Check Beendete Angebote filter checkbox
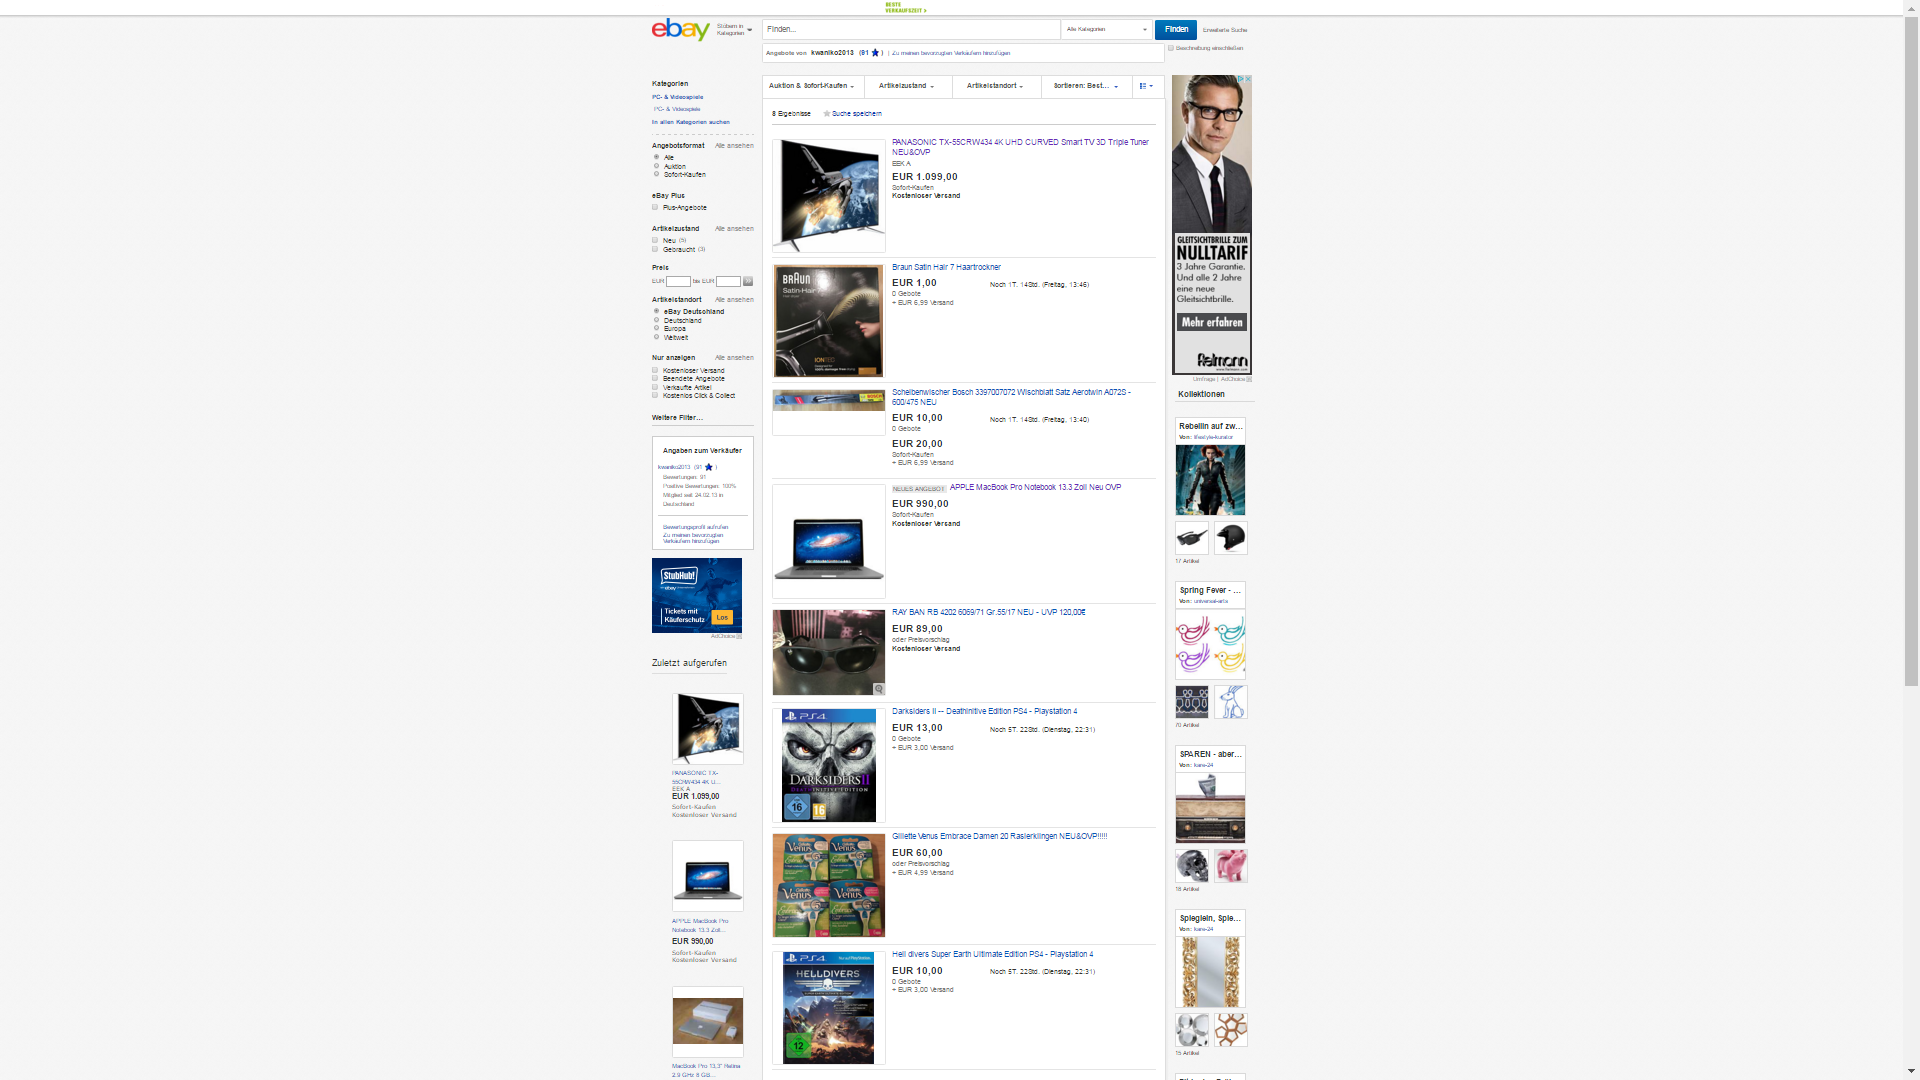 [x=655, y=378]
